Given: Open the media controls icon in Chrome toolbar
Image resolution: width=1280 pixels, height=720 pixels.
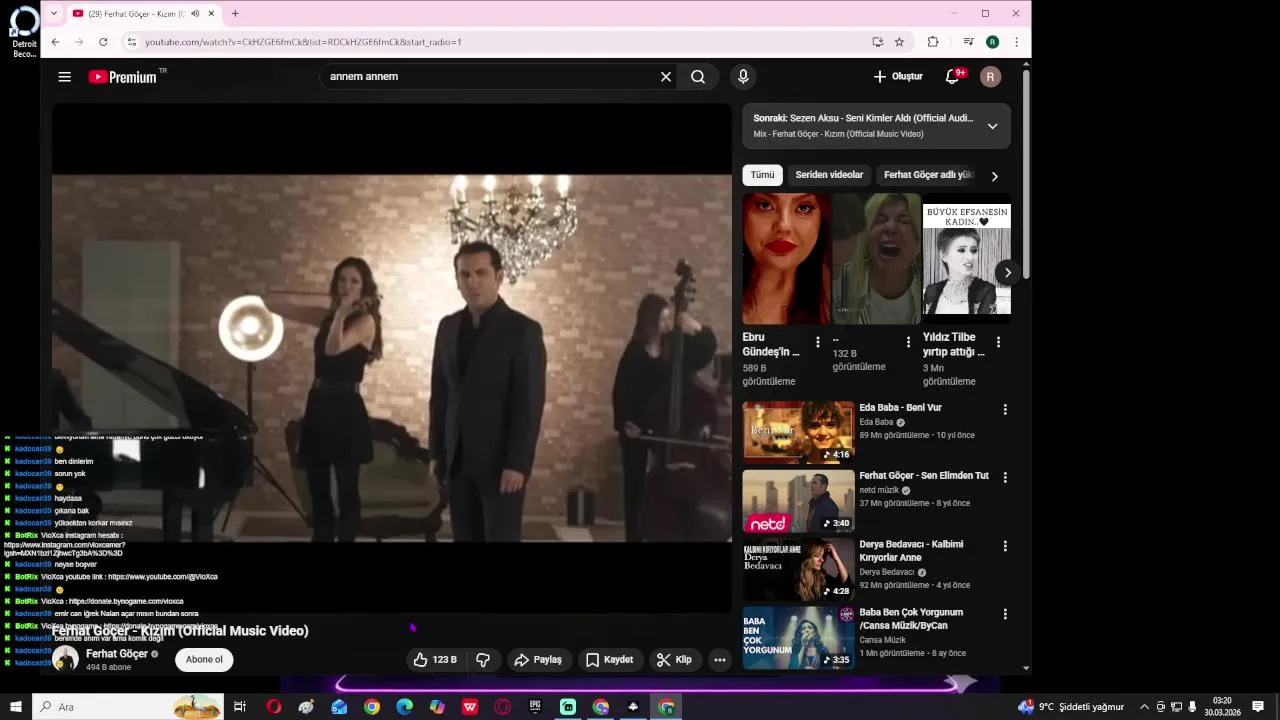Looking at the screenshot, I should 968,42.
